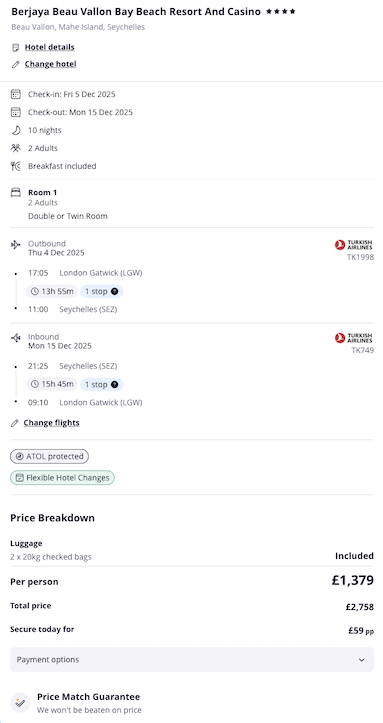Click the inbound Turkish Airlines logo
Screen dimensions: 383x723
click(354, 338)
